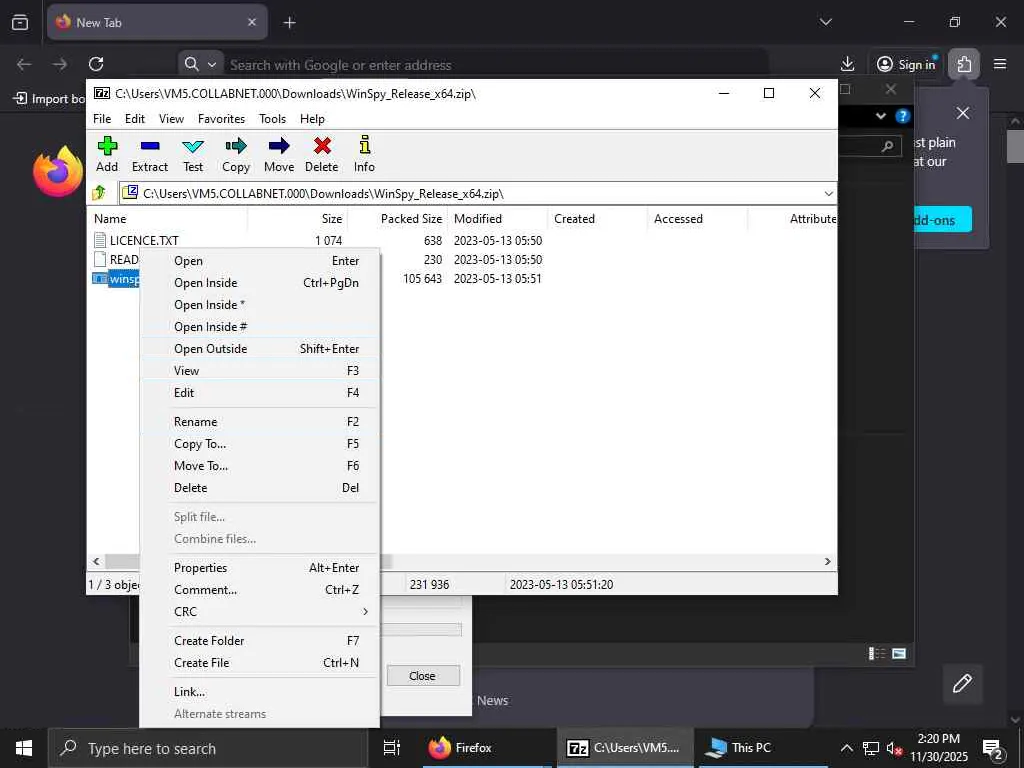Click the Import bookmarks toolbar item
Screen dimensions: 1024x768
coord(50,99)
